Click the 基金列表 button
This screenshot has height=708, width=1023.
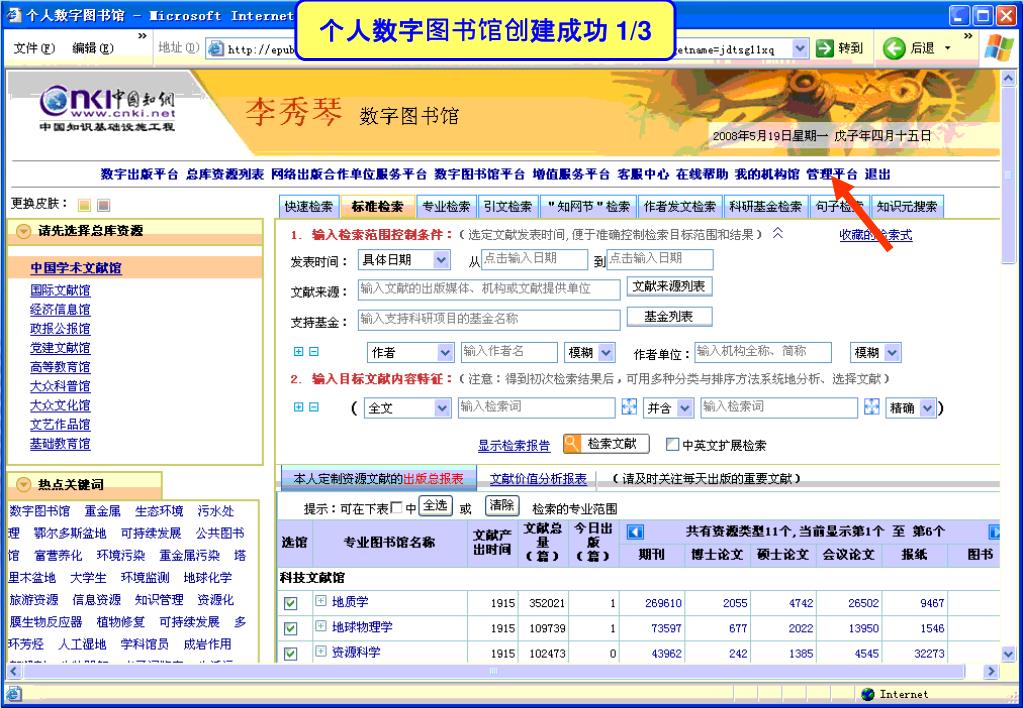pyautogui.click(x=669, y=317)
